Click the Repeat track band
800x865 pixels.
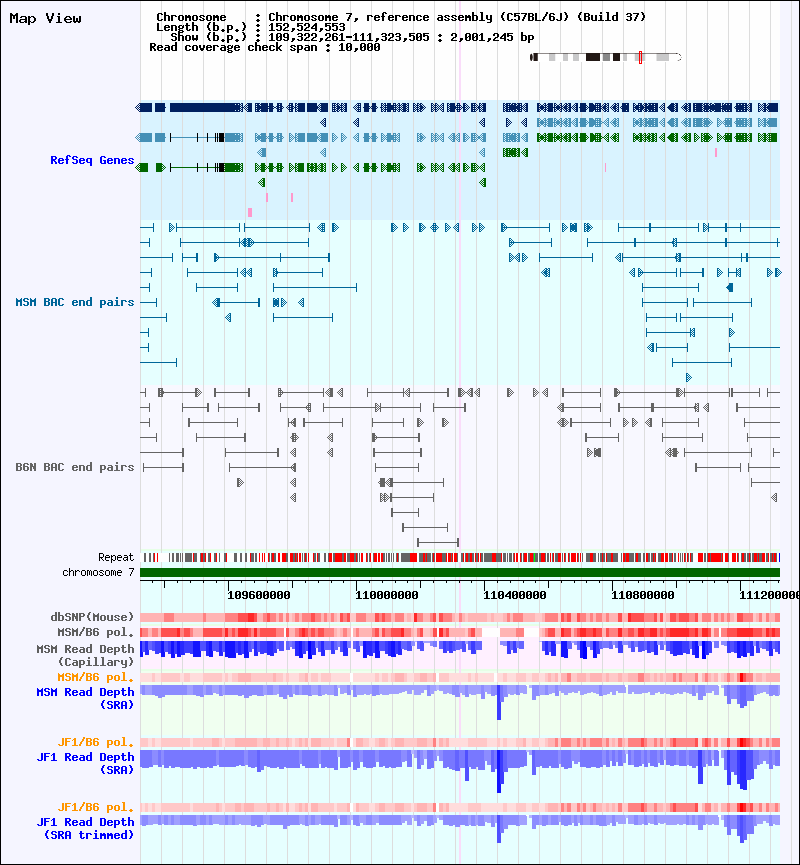(x=460, y=558)
